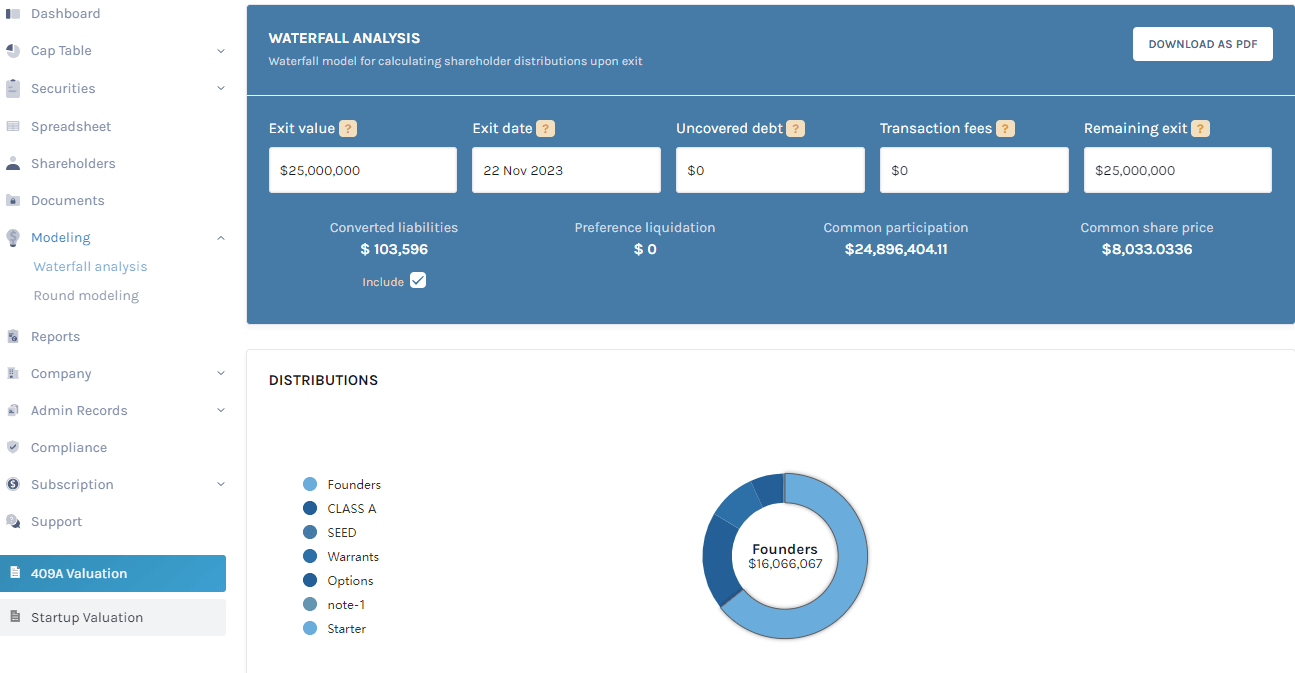Click the Exit date input field

(x=566, y=169)
